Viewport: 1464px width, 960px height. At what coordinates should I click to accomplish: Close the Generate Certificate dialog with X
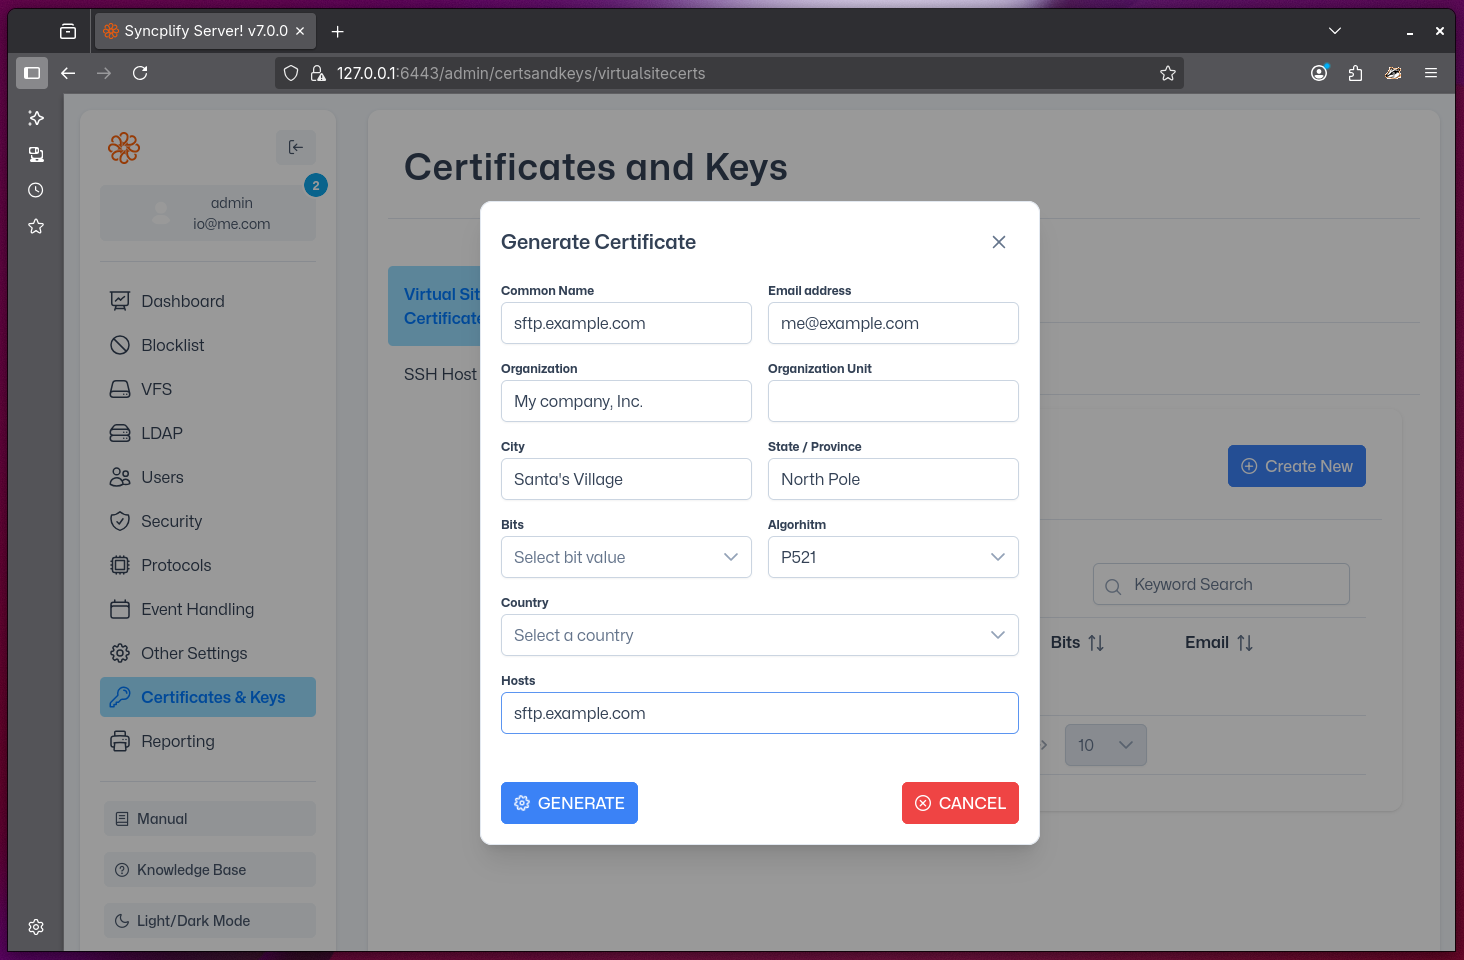click(x=998, y=242)
